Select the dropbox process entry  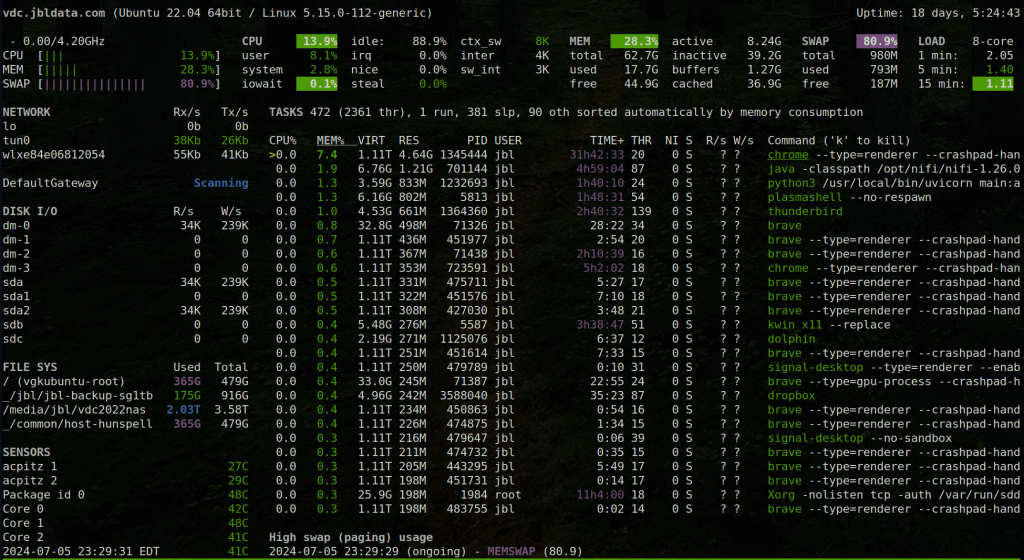[790, 395]
